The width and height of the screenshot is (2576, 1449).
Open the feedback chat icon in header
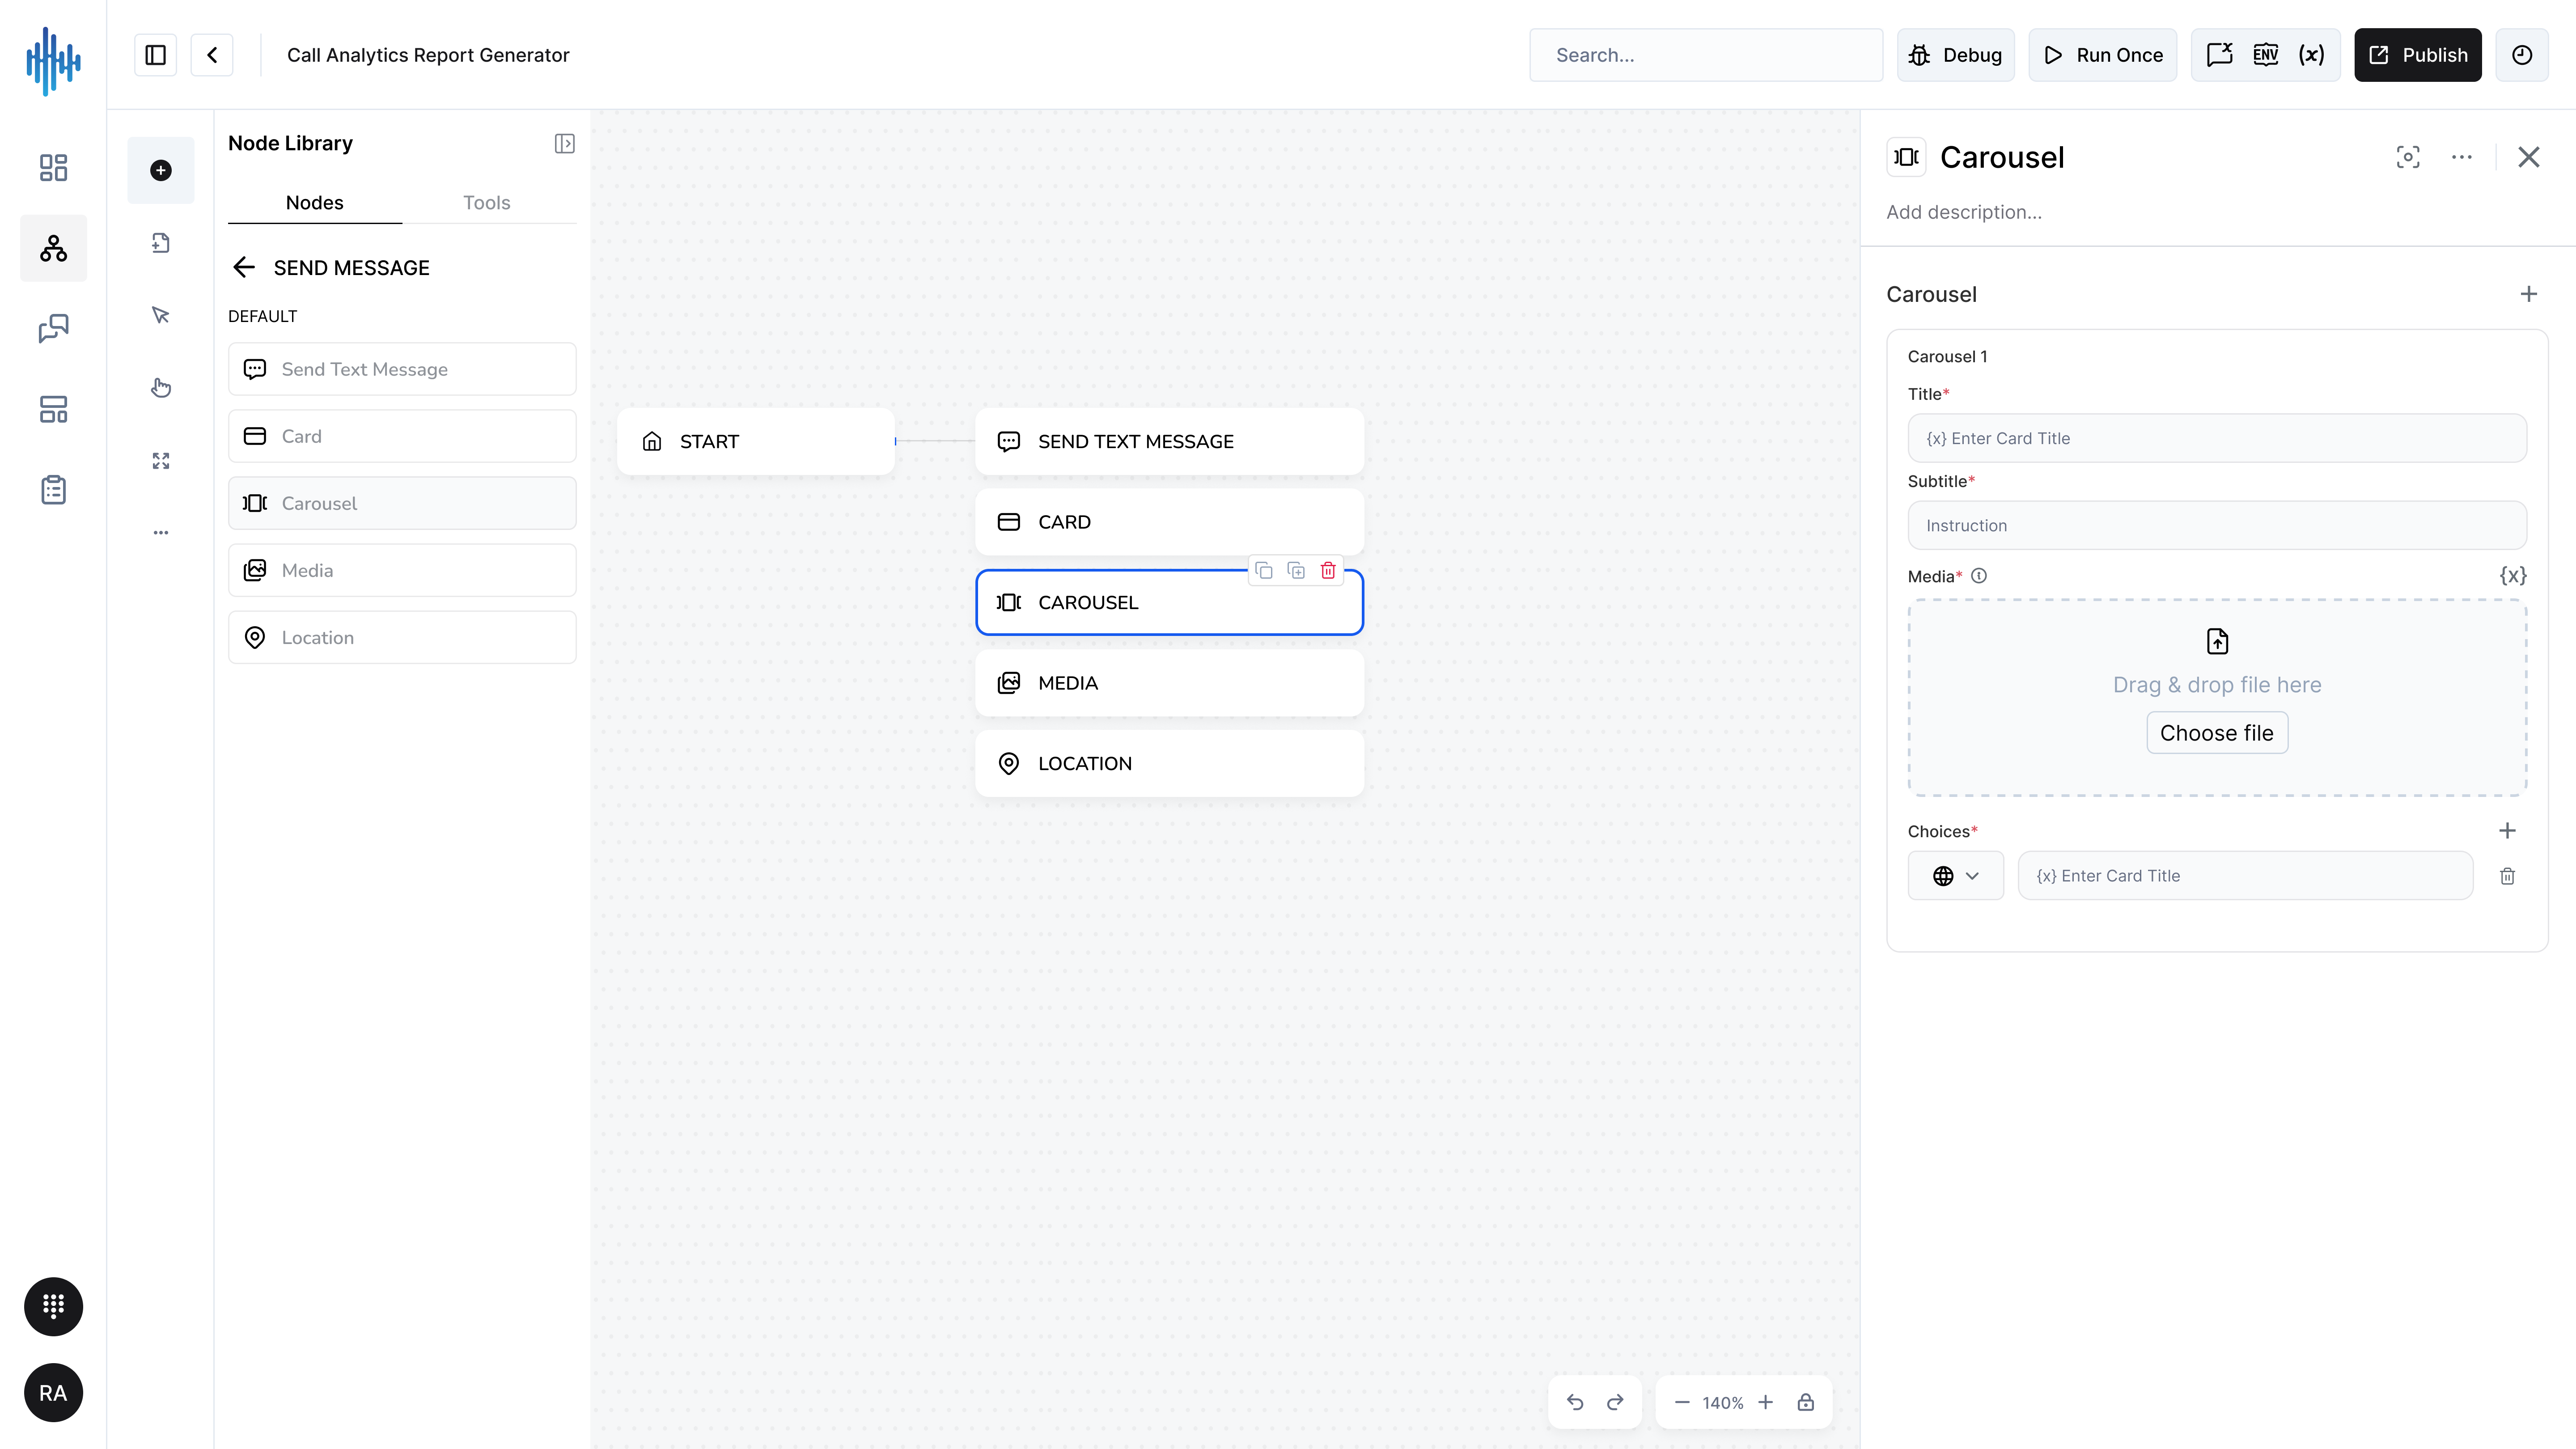(2219, 55)
